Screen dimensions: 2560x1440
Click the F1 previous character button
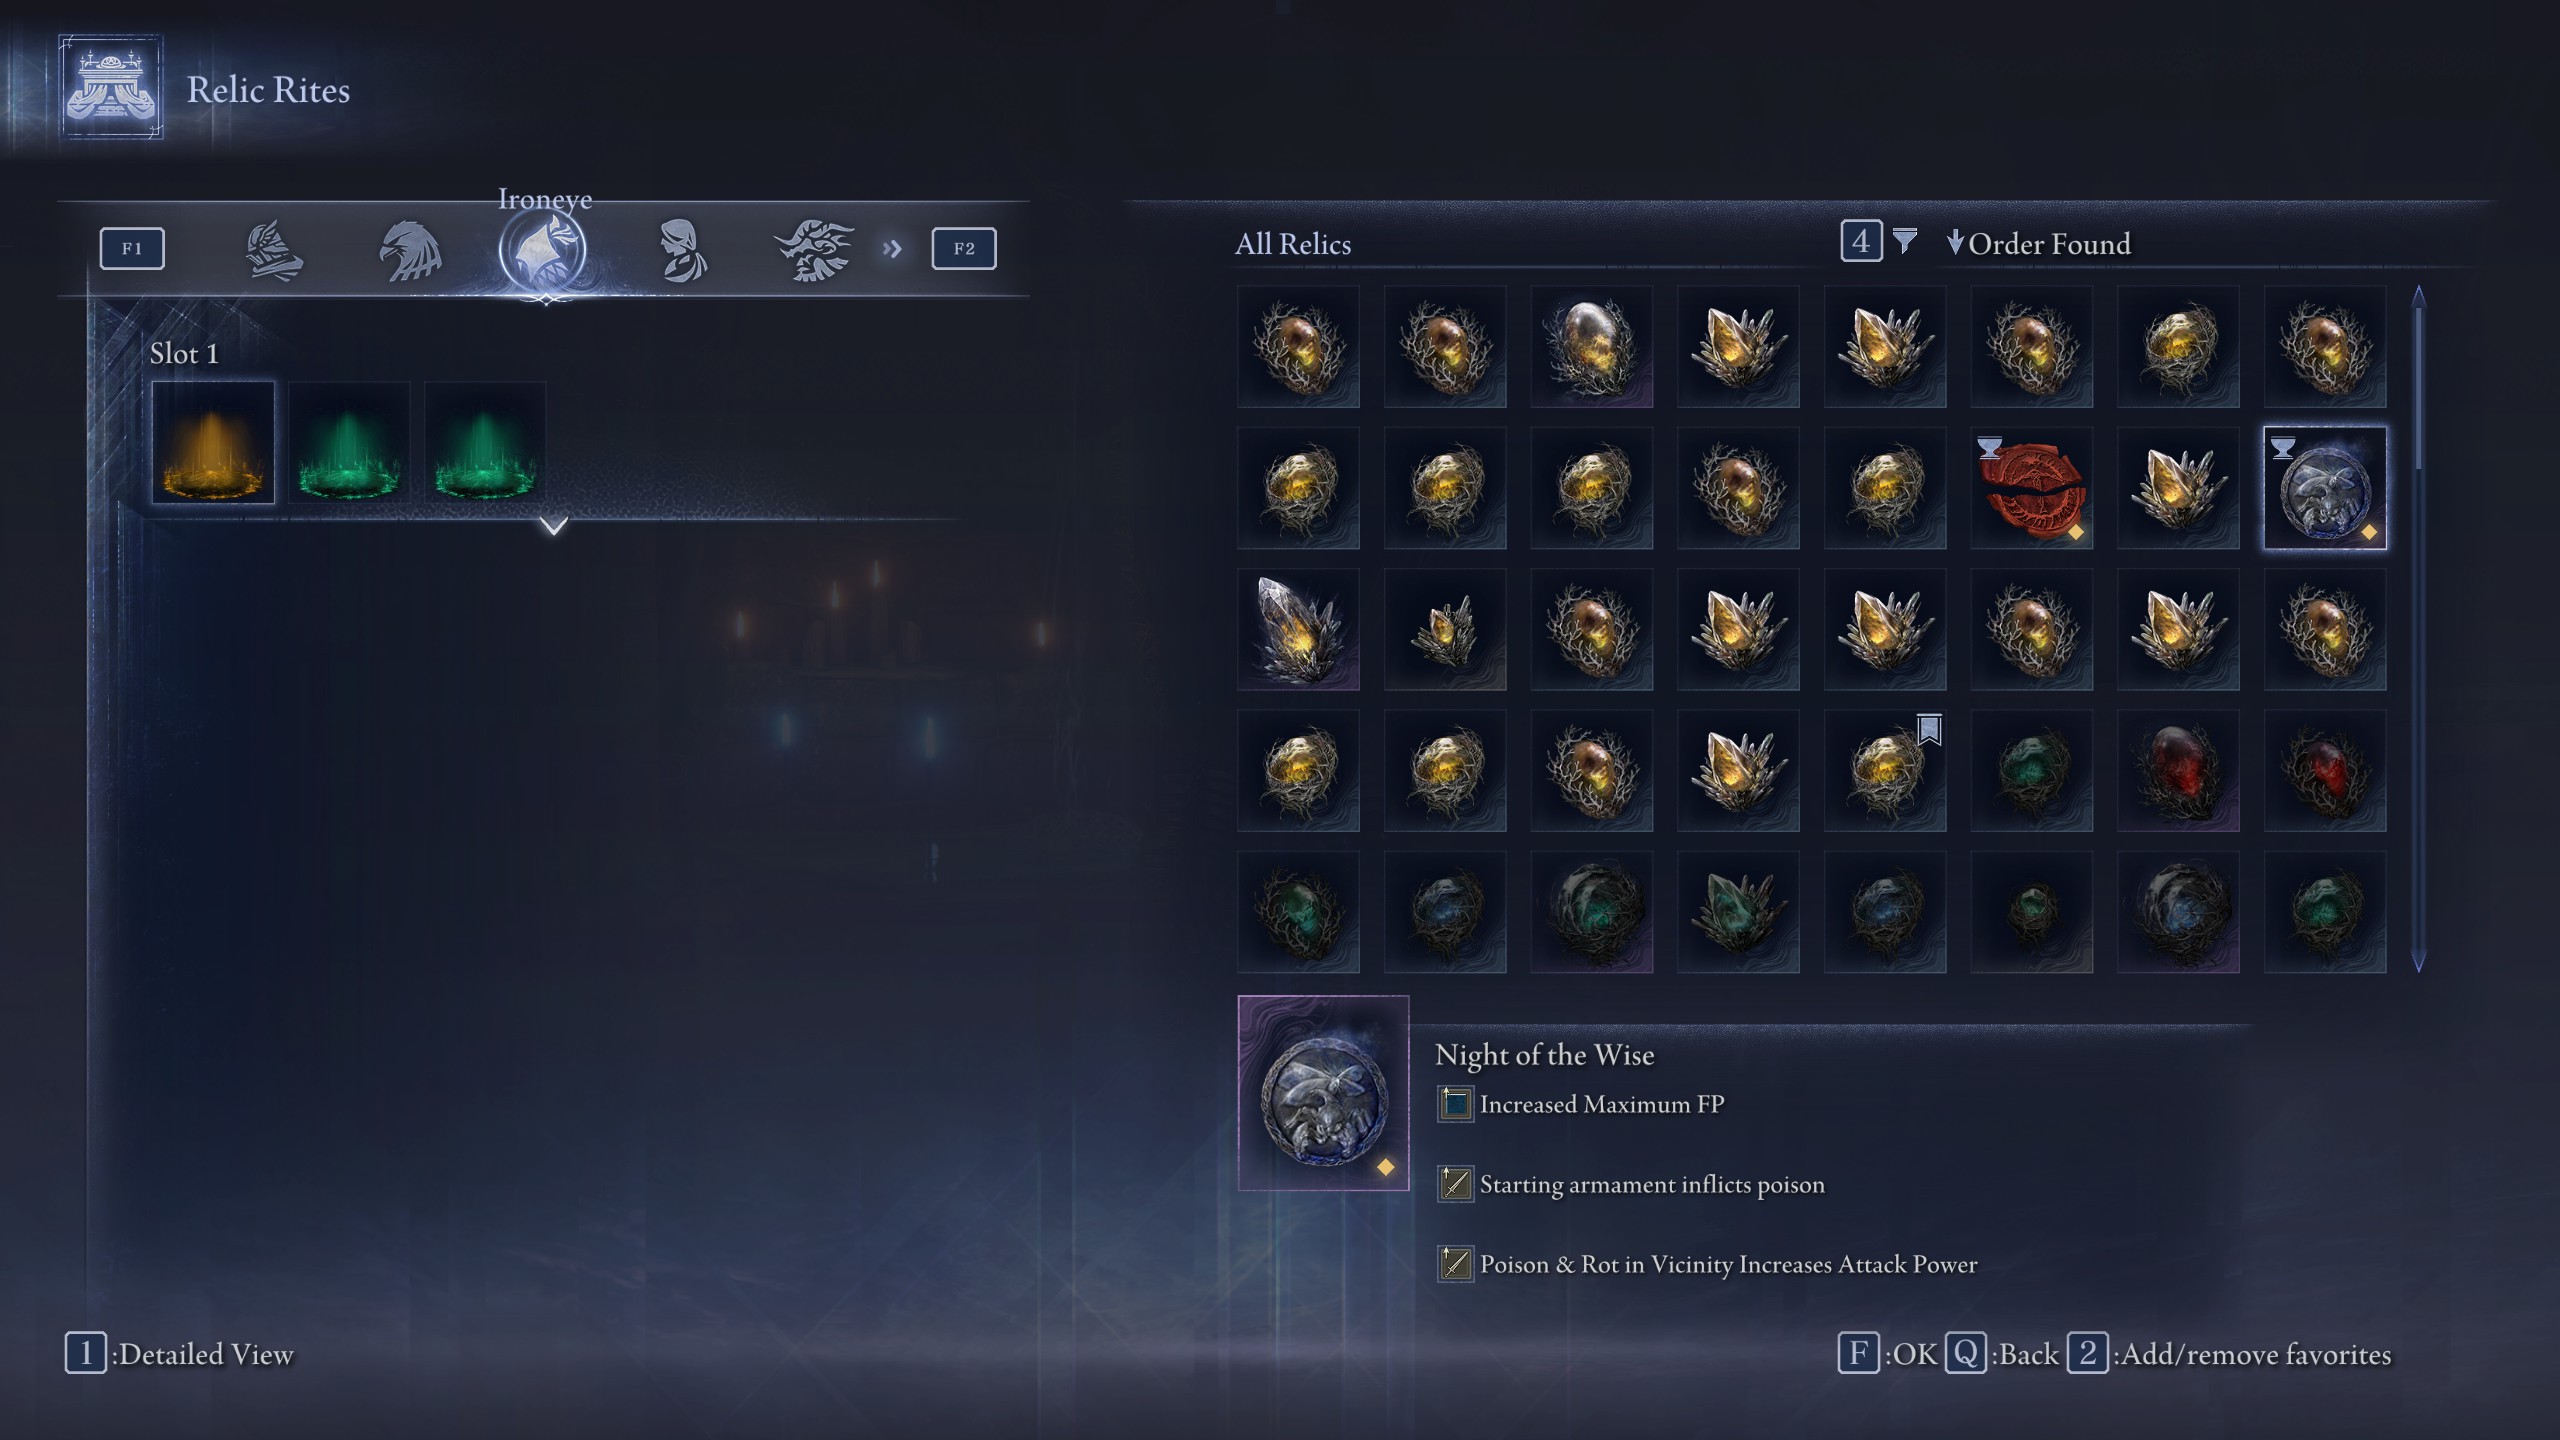(132, 249)
